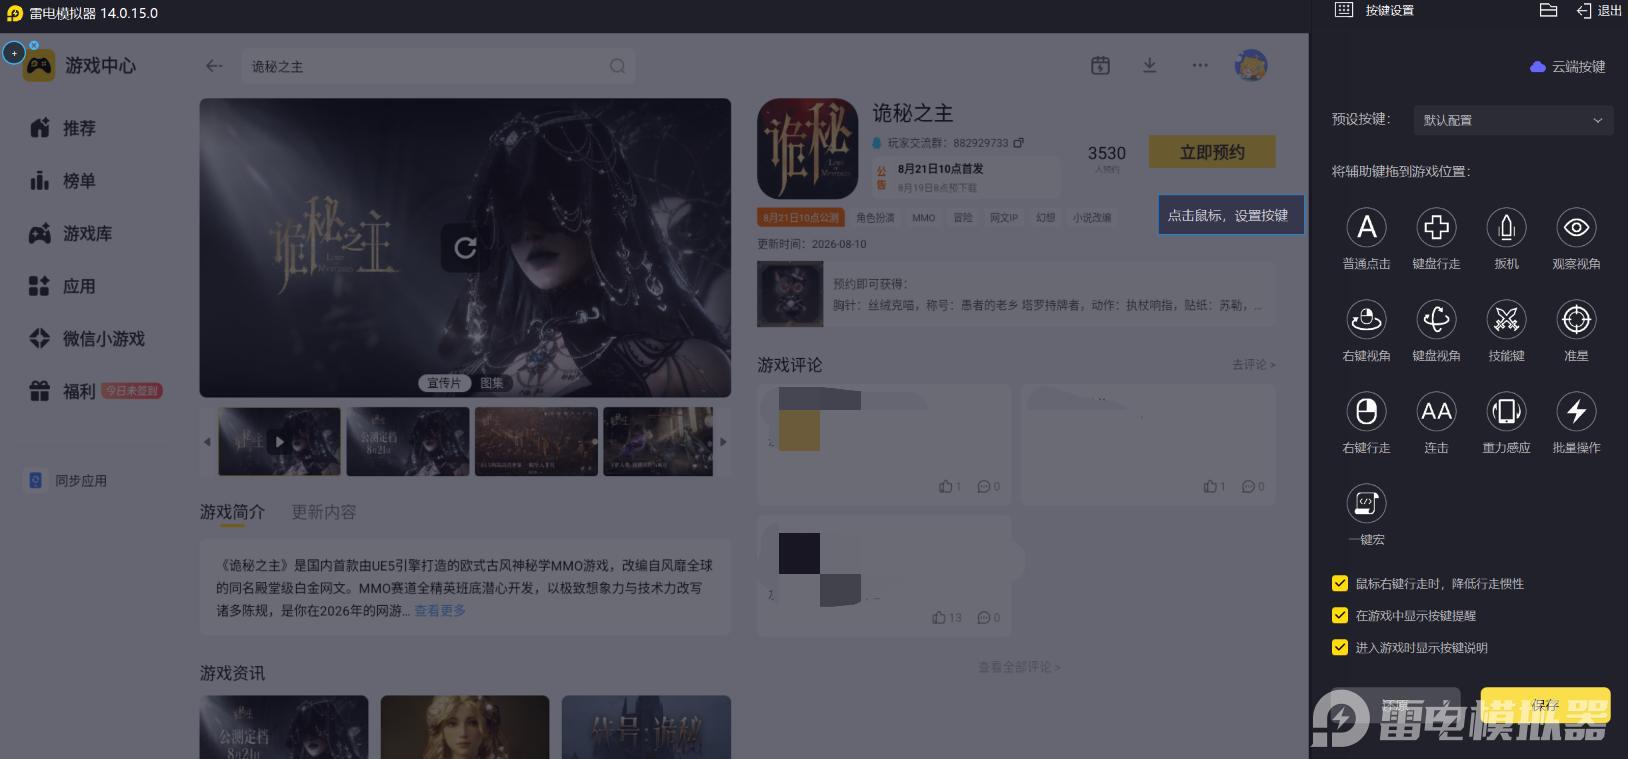
Task: Click the 保存 save button
Action: click(1545, 705)
